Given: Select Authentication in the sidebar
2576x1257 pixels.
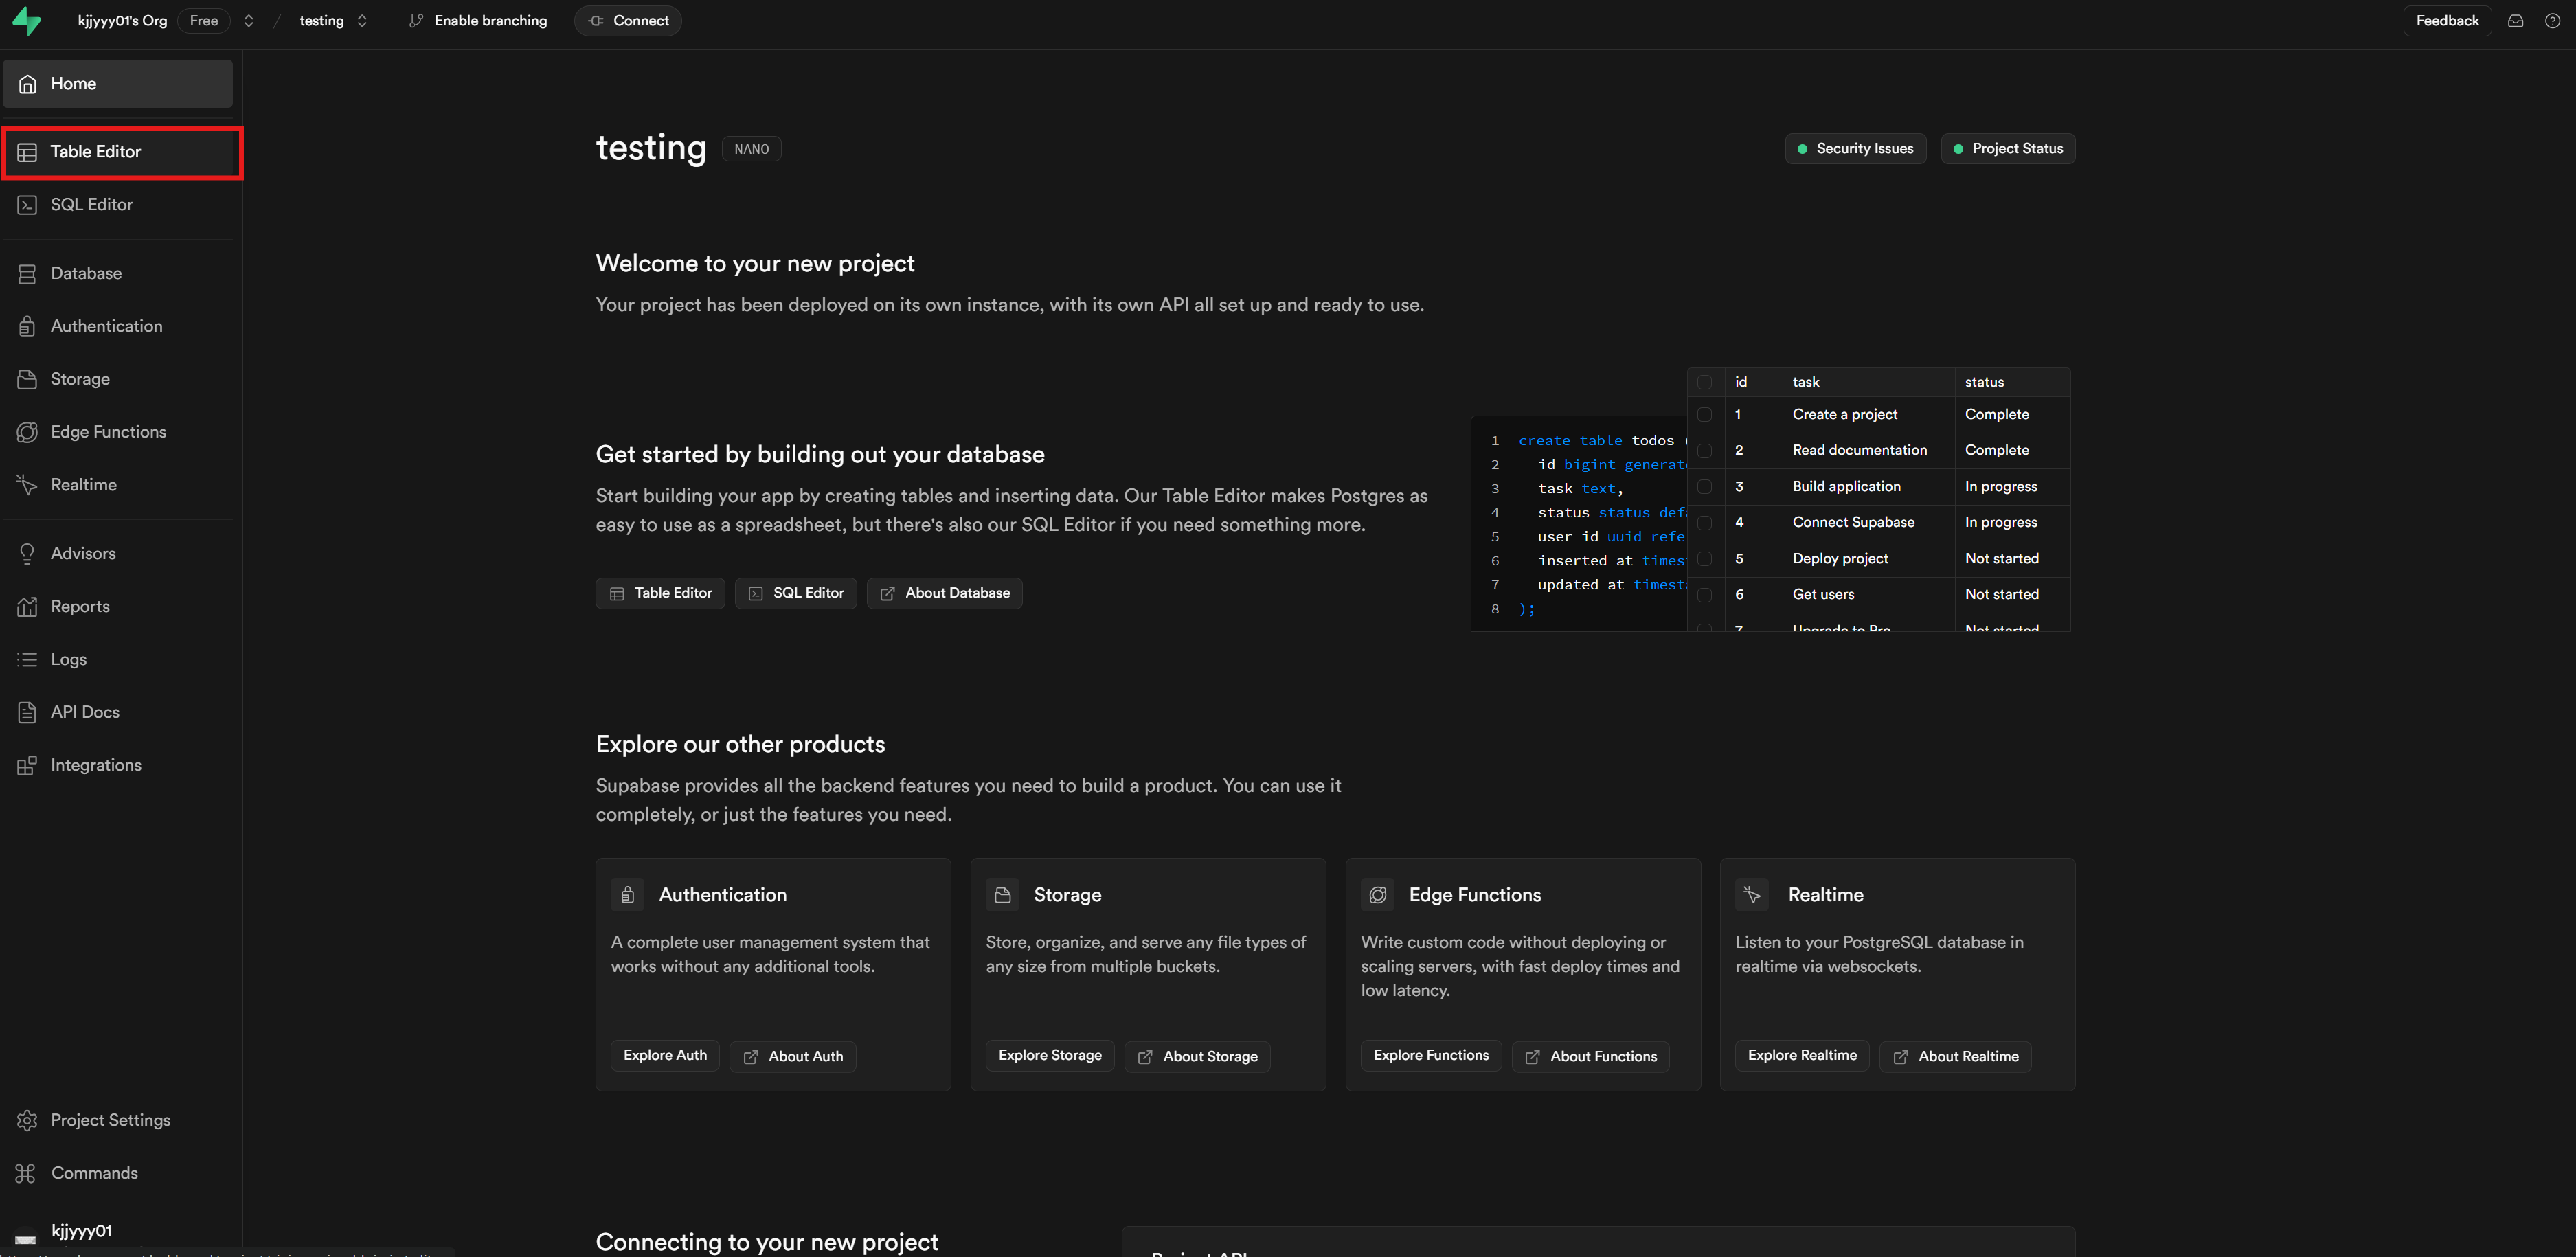Looking at the screenshot, I should point(106,326).
